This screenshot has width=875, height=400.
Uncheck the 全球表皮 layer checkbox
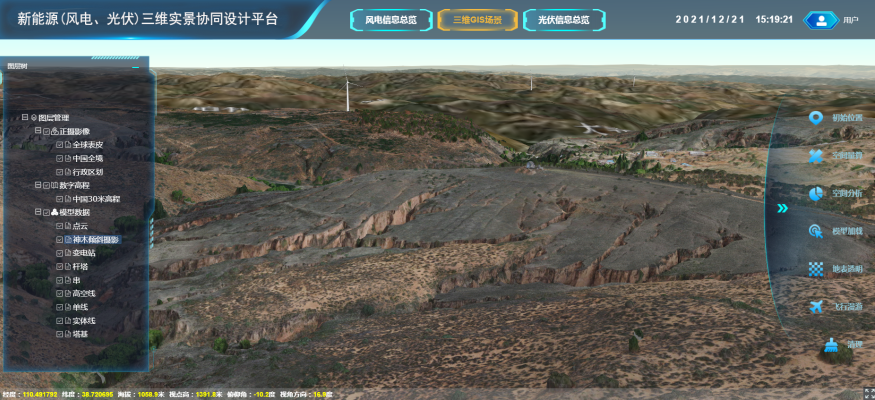[x=59, y=144]
